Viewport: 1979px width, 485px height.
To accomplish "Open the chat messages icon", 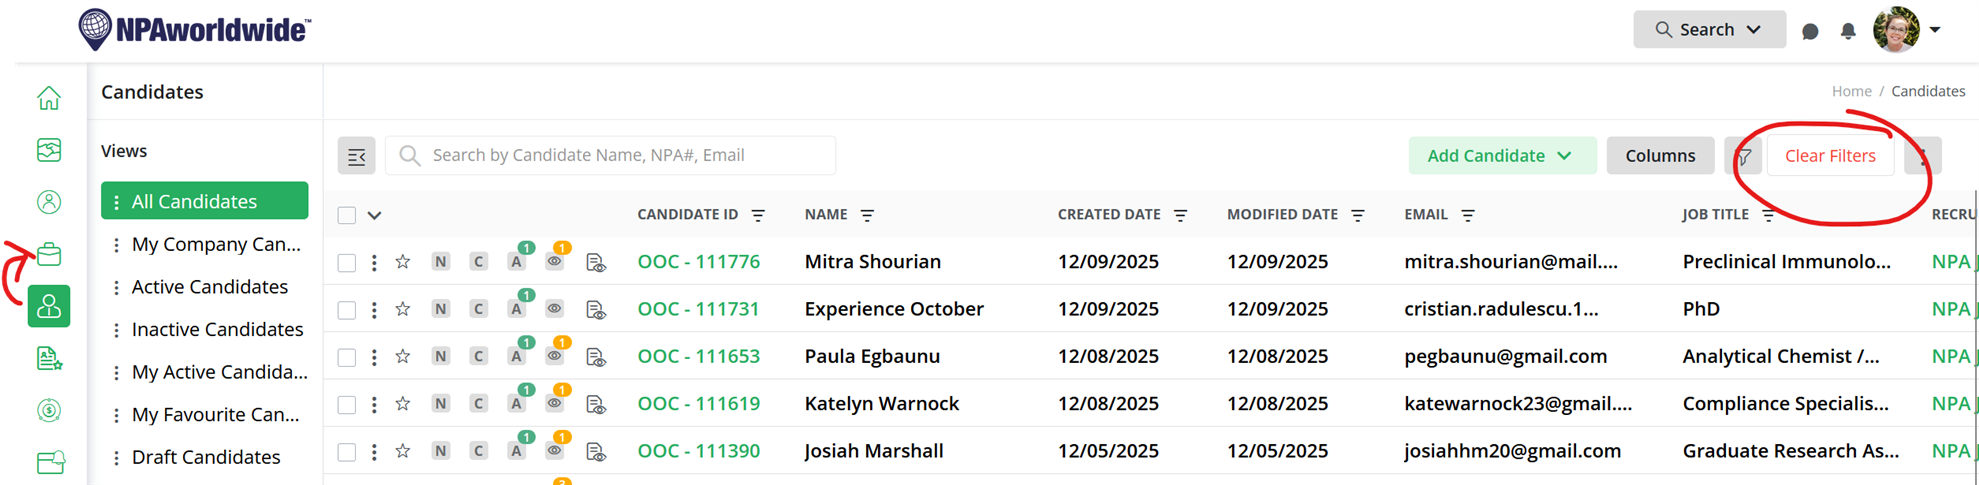I will [x=1810, y=31].
